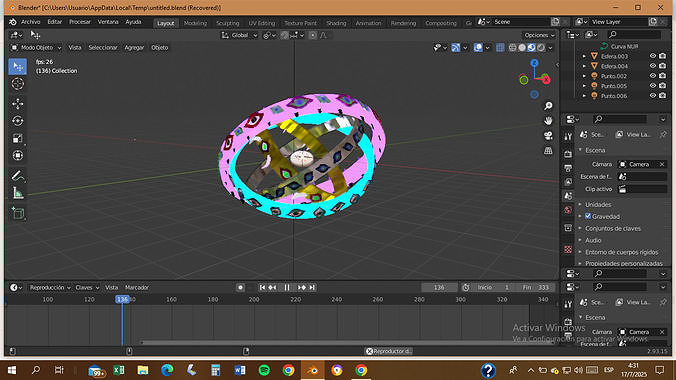Open the World properties tab
Screen dimensions: 676x380
568,210
